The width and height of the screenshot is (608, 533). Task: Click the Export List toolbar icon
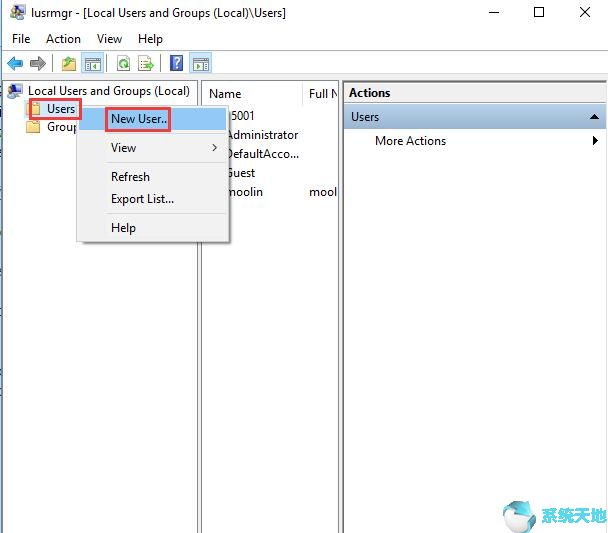pos(146,63)
